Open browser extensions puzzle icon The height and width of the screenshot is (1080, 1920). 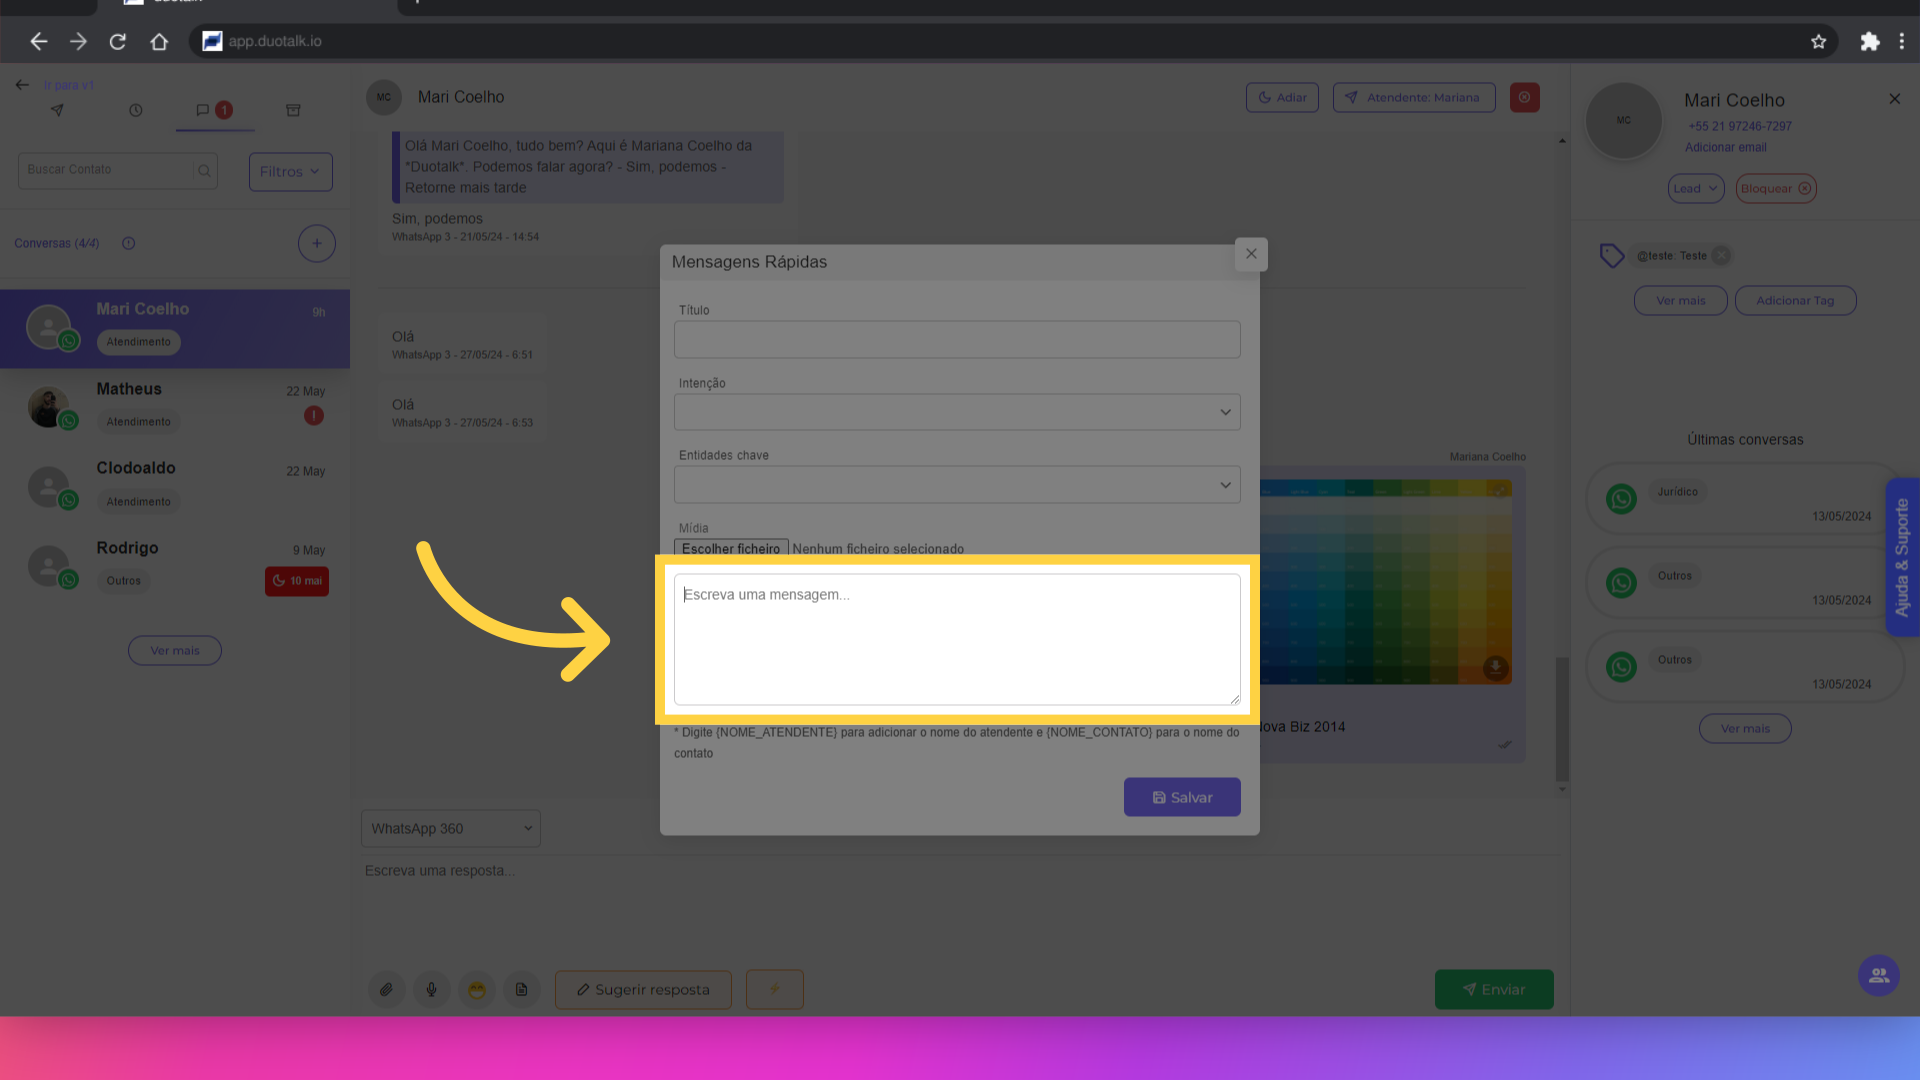click(x=1869, y=41)
